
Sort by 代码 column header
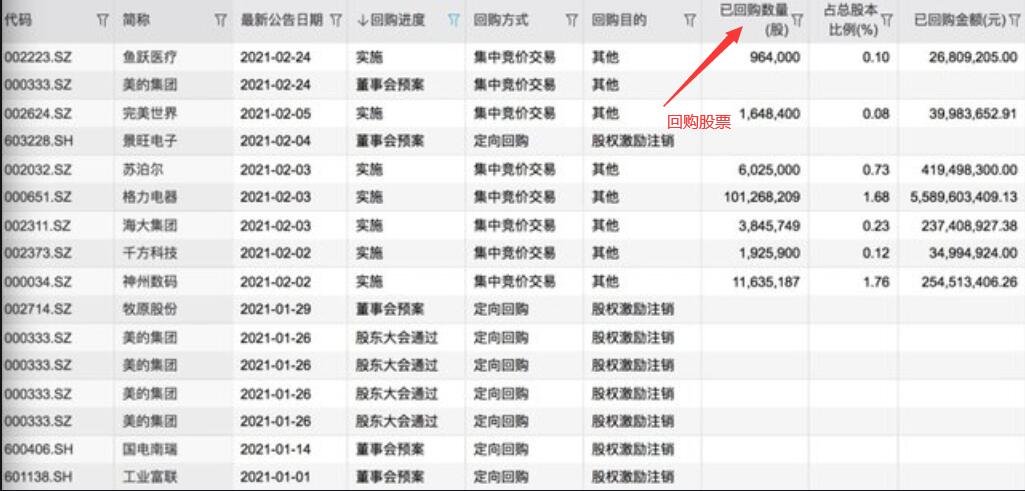18,20
